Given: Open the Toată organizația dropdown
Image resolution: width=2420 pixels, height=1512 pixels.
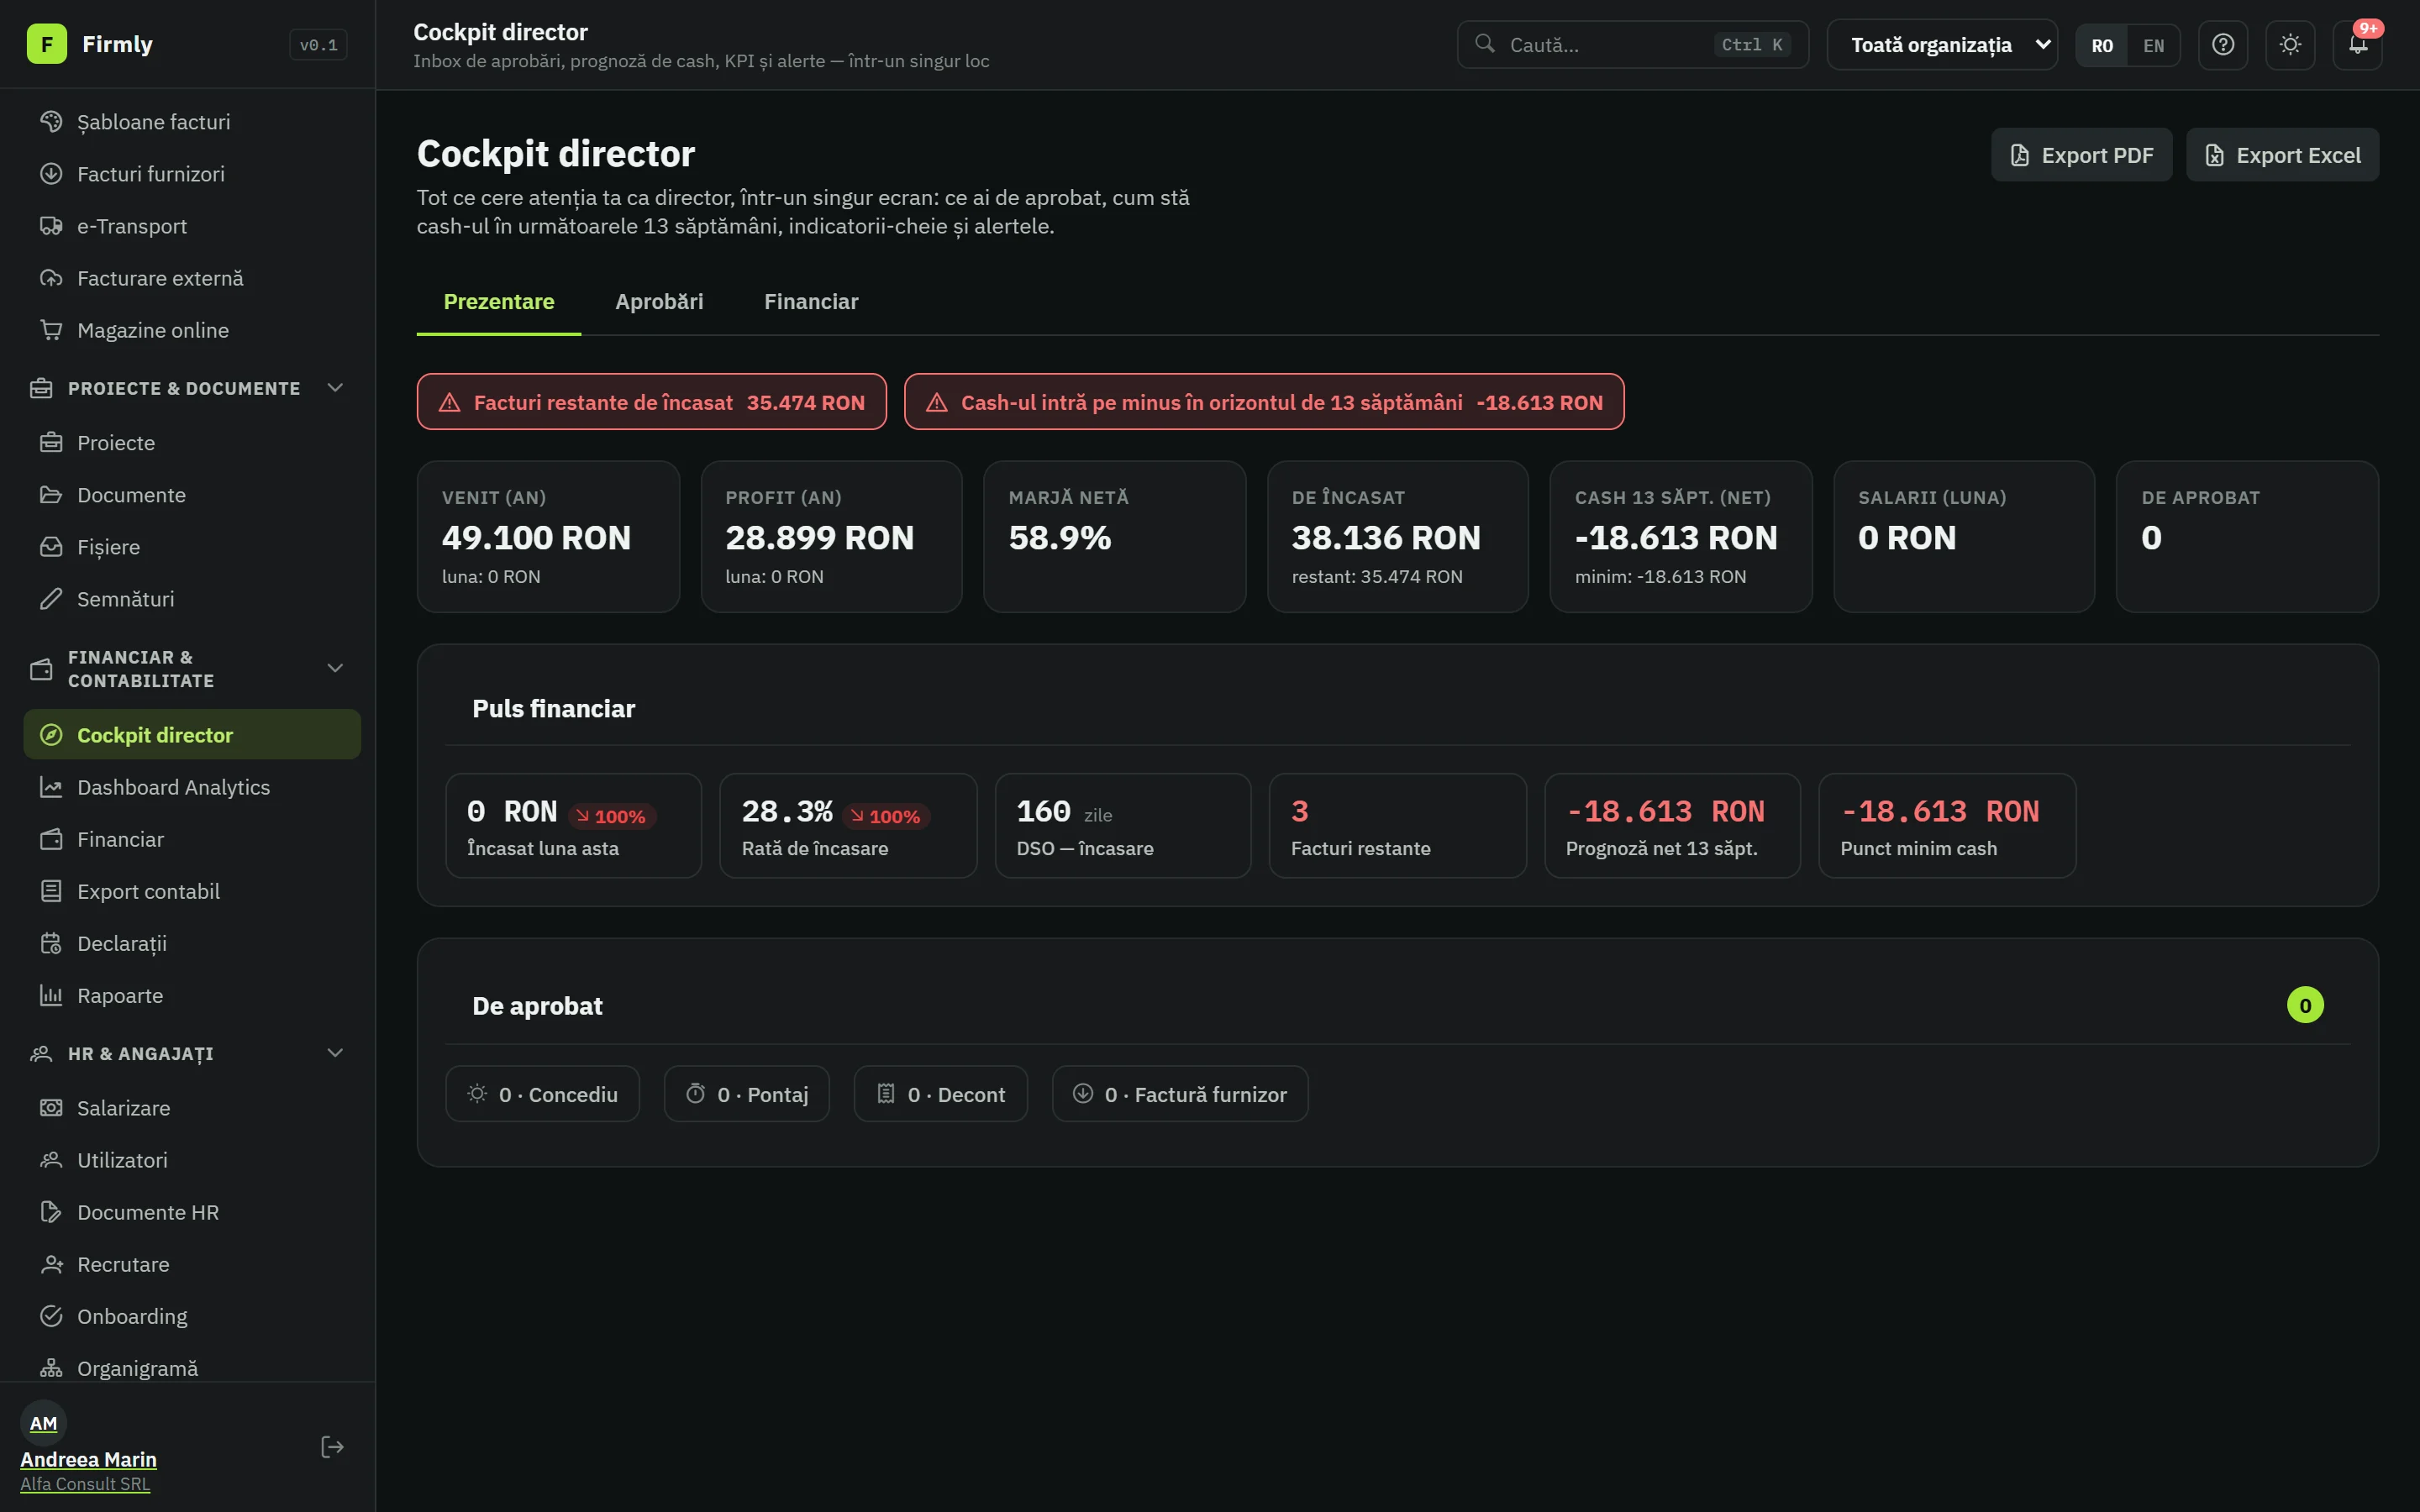Looking at the screenshot, I should pos(1942,45).
